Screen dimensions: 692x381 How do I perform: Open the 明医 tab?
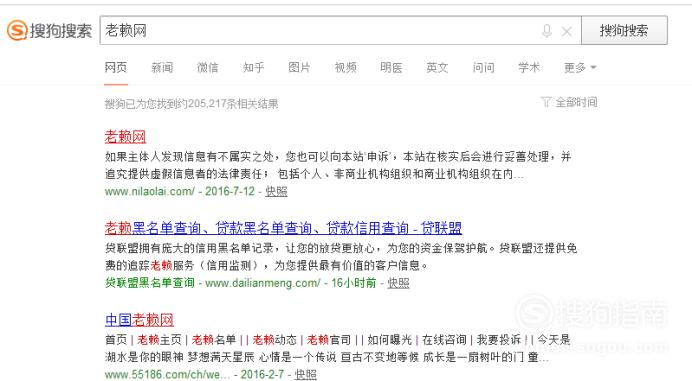[x=391, y=68]
